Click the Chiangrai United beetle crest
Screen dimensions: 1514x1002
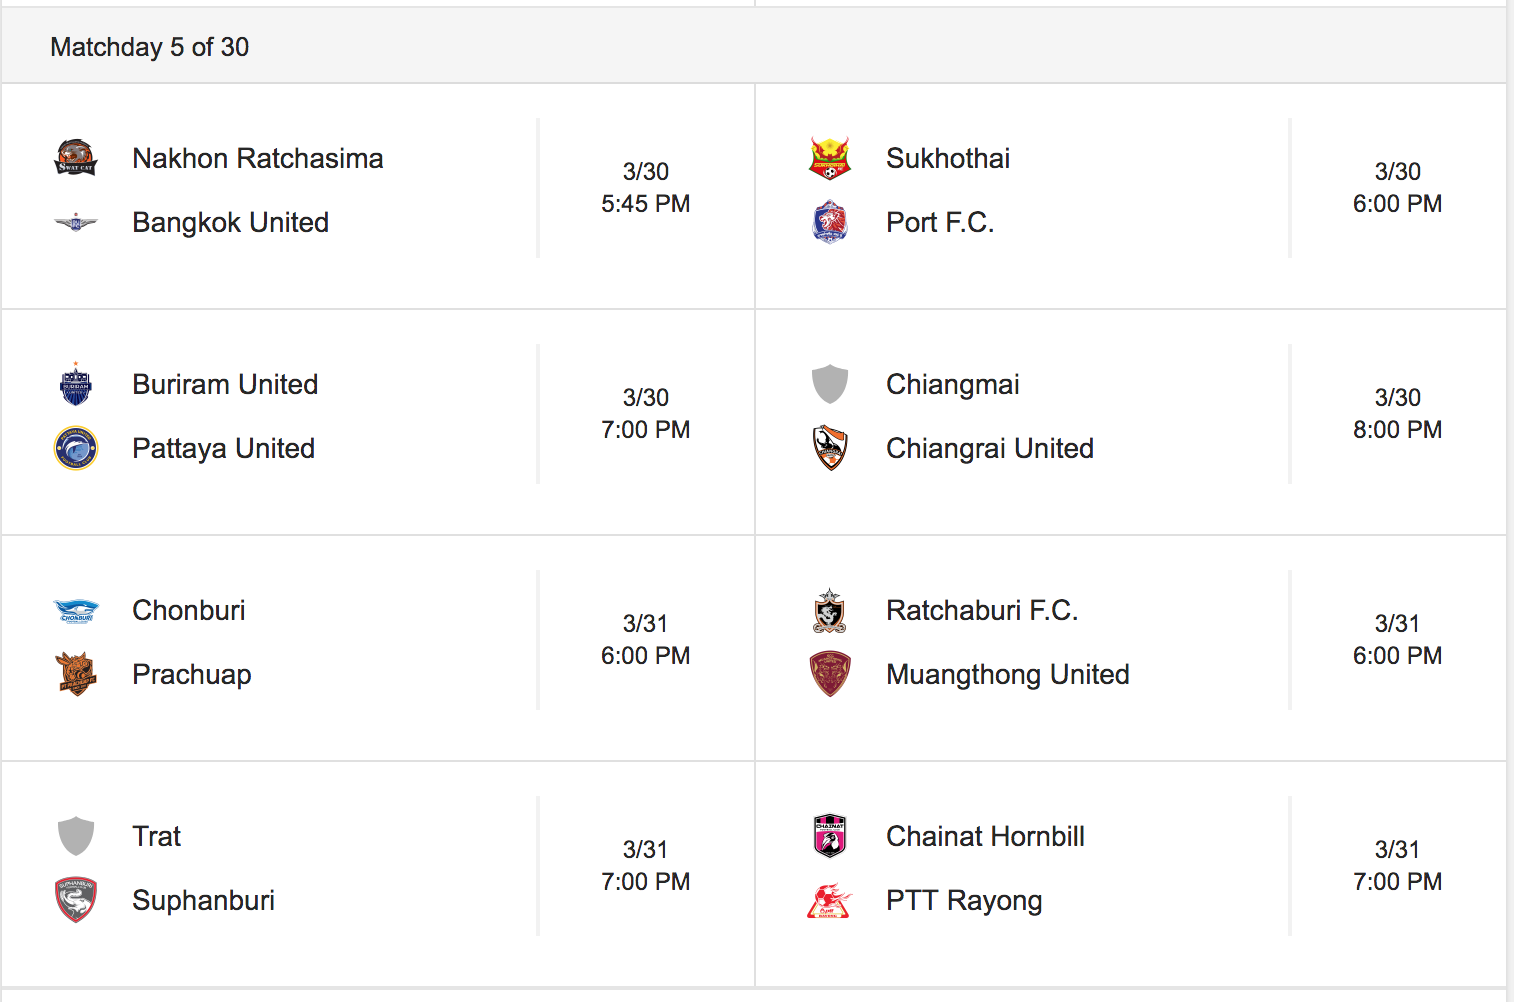click(x=830, y=448)
